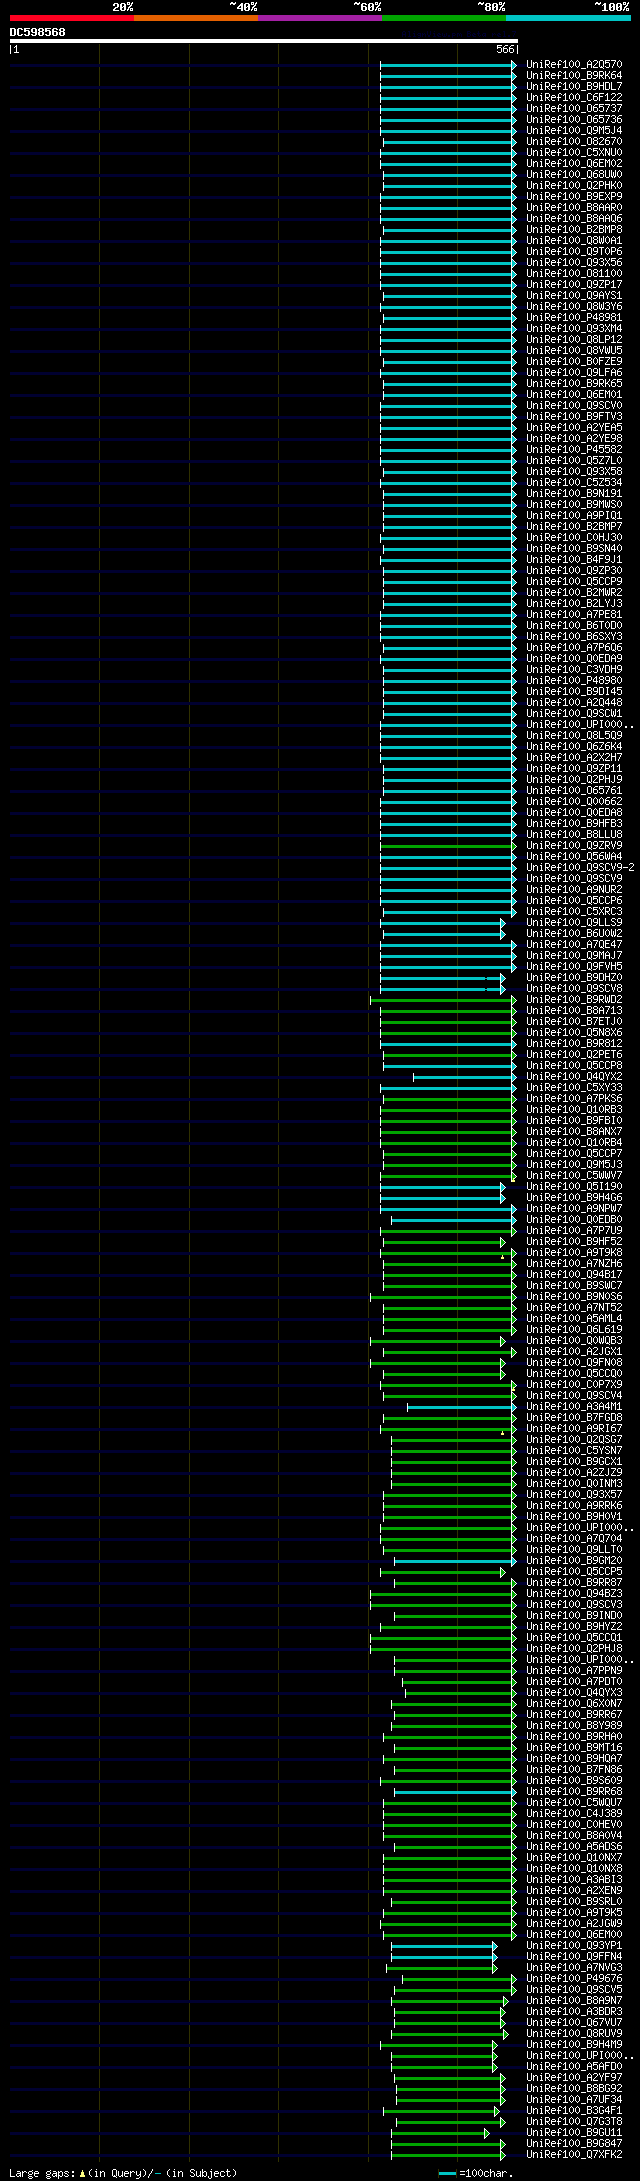Select label UniRef100_B9G847

[574, 2144]
